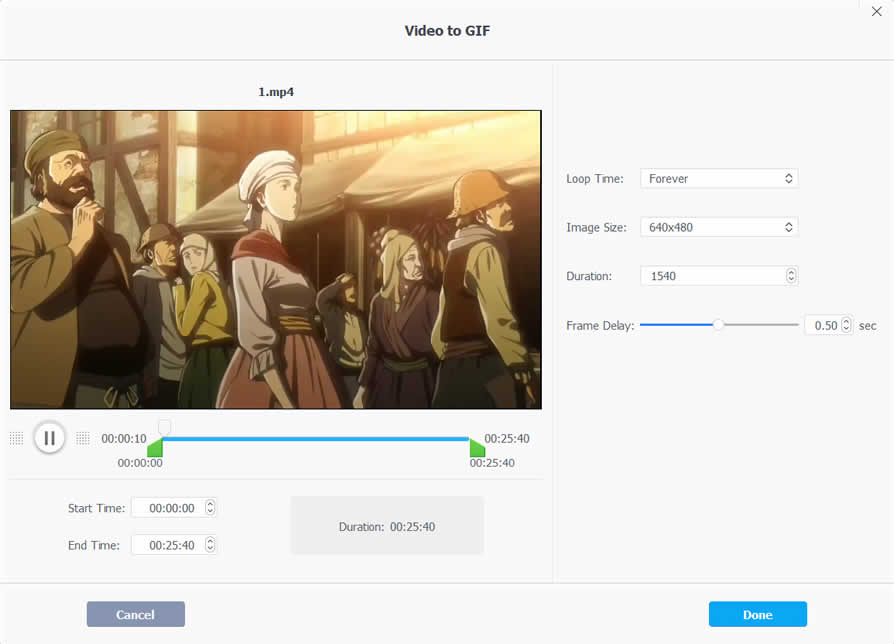Click the Start Time stepper arrows
This screenshot has width=894, height=644.
(x=210, y=508)
